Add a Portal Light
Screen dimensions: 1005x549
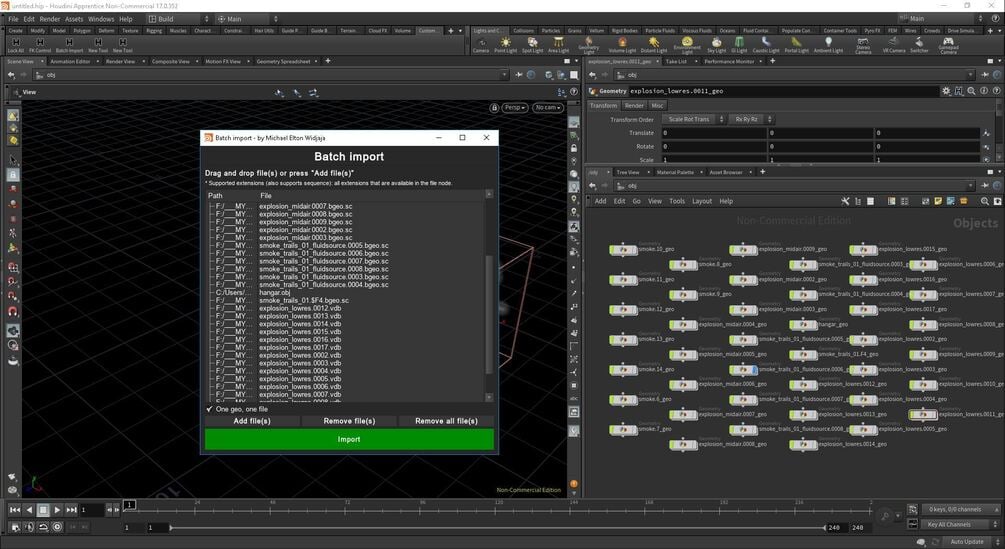tap(796, 45)
